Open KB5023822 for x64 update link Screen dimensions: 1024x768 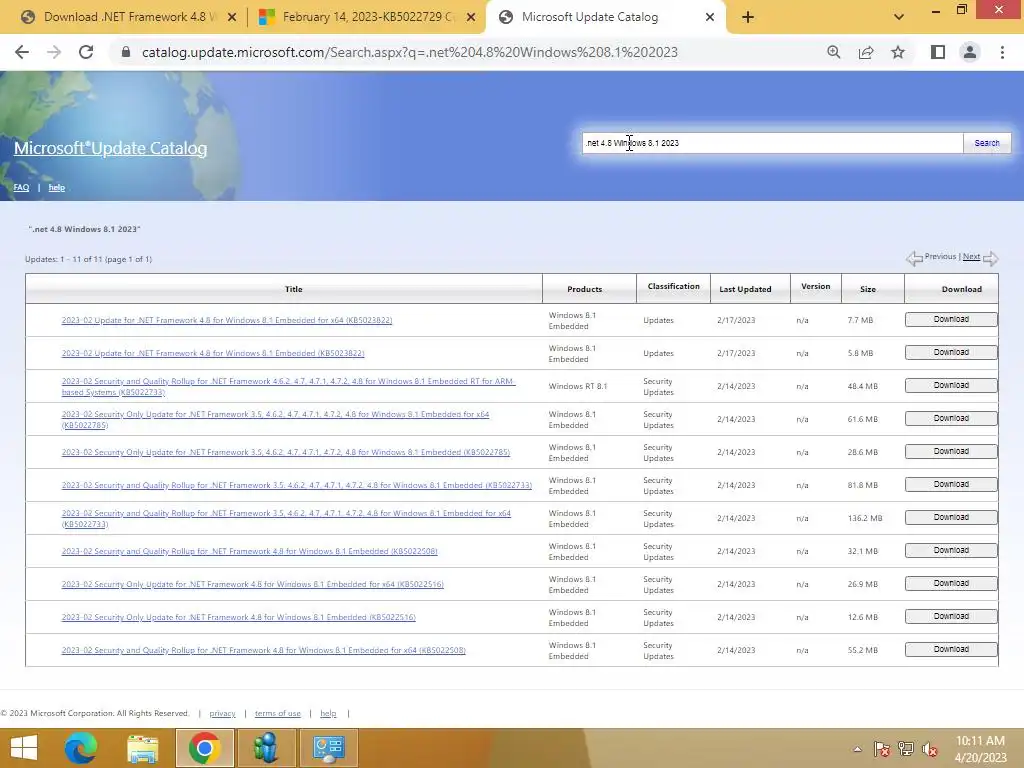point(227,320)
